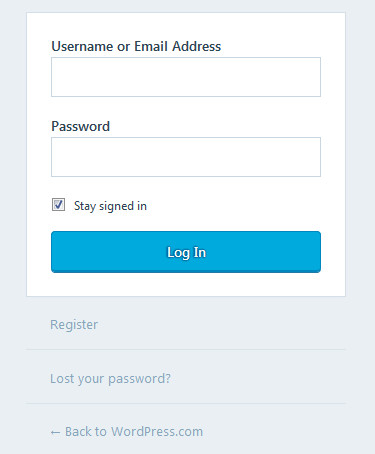Click the word WordPress.com in the bottom link
375x454 pixels.
pos(157,432)
